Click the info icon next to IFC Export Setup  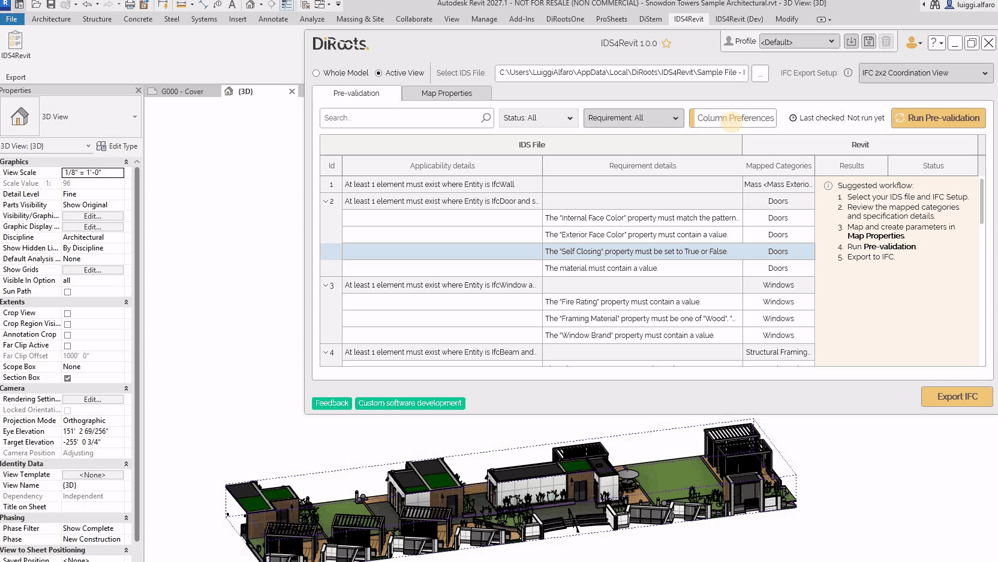(848, 73)
